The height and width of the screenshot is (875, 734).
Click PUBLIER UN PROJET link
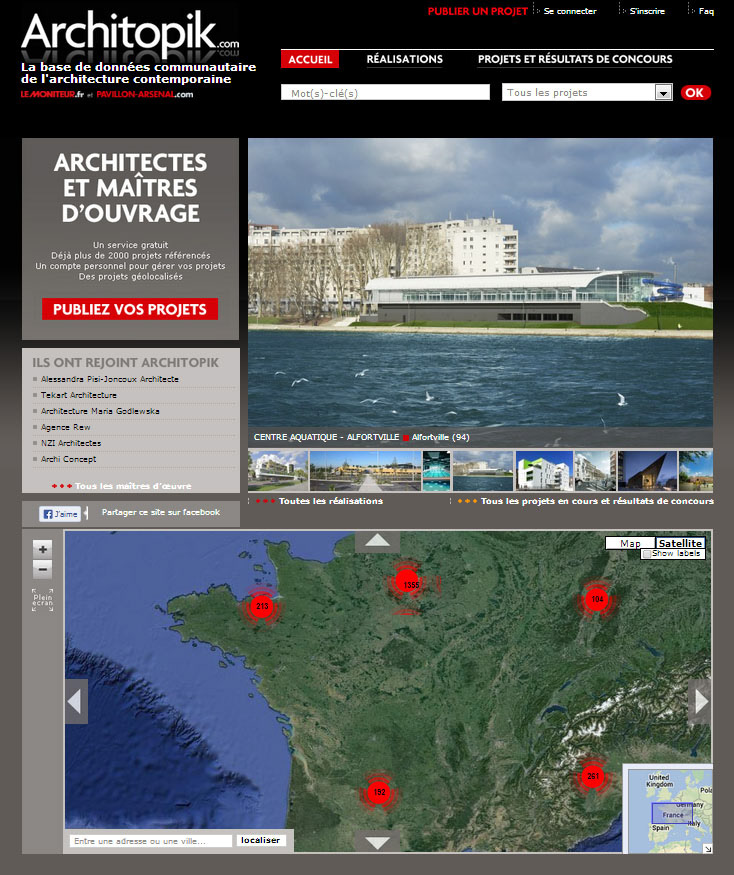[477, 11]
